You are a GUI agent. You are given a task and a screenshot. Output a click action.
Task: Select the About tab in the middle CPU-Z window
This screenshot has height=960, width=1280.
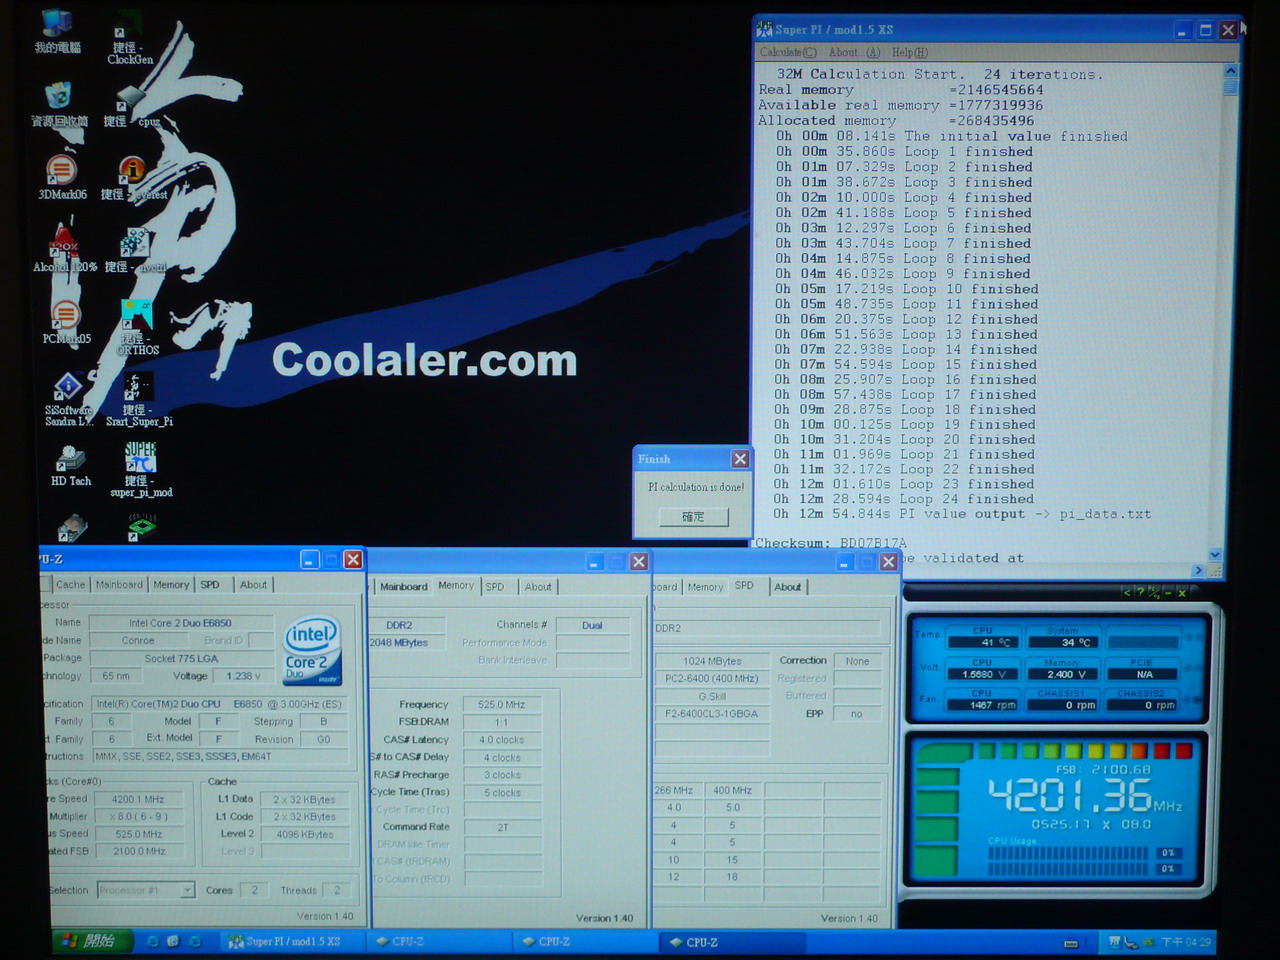click(538, 586)
